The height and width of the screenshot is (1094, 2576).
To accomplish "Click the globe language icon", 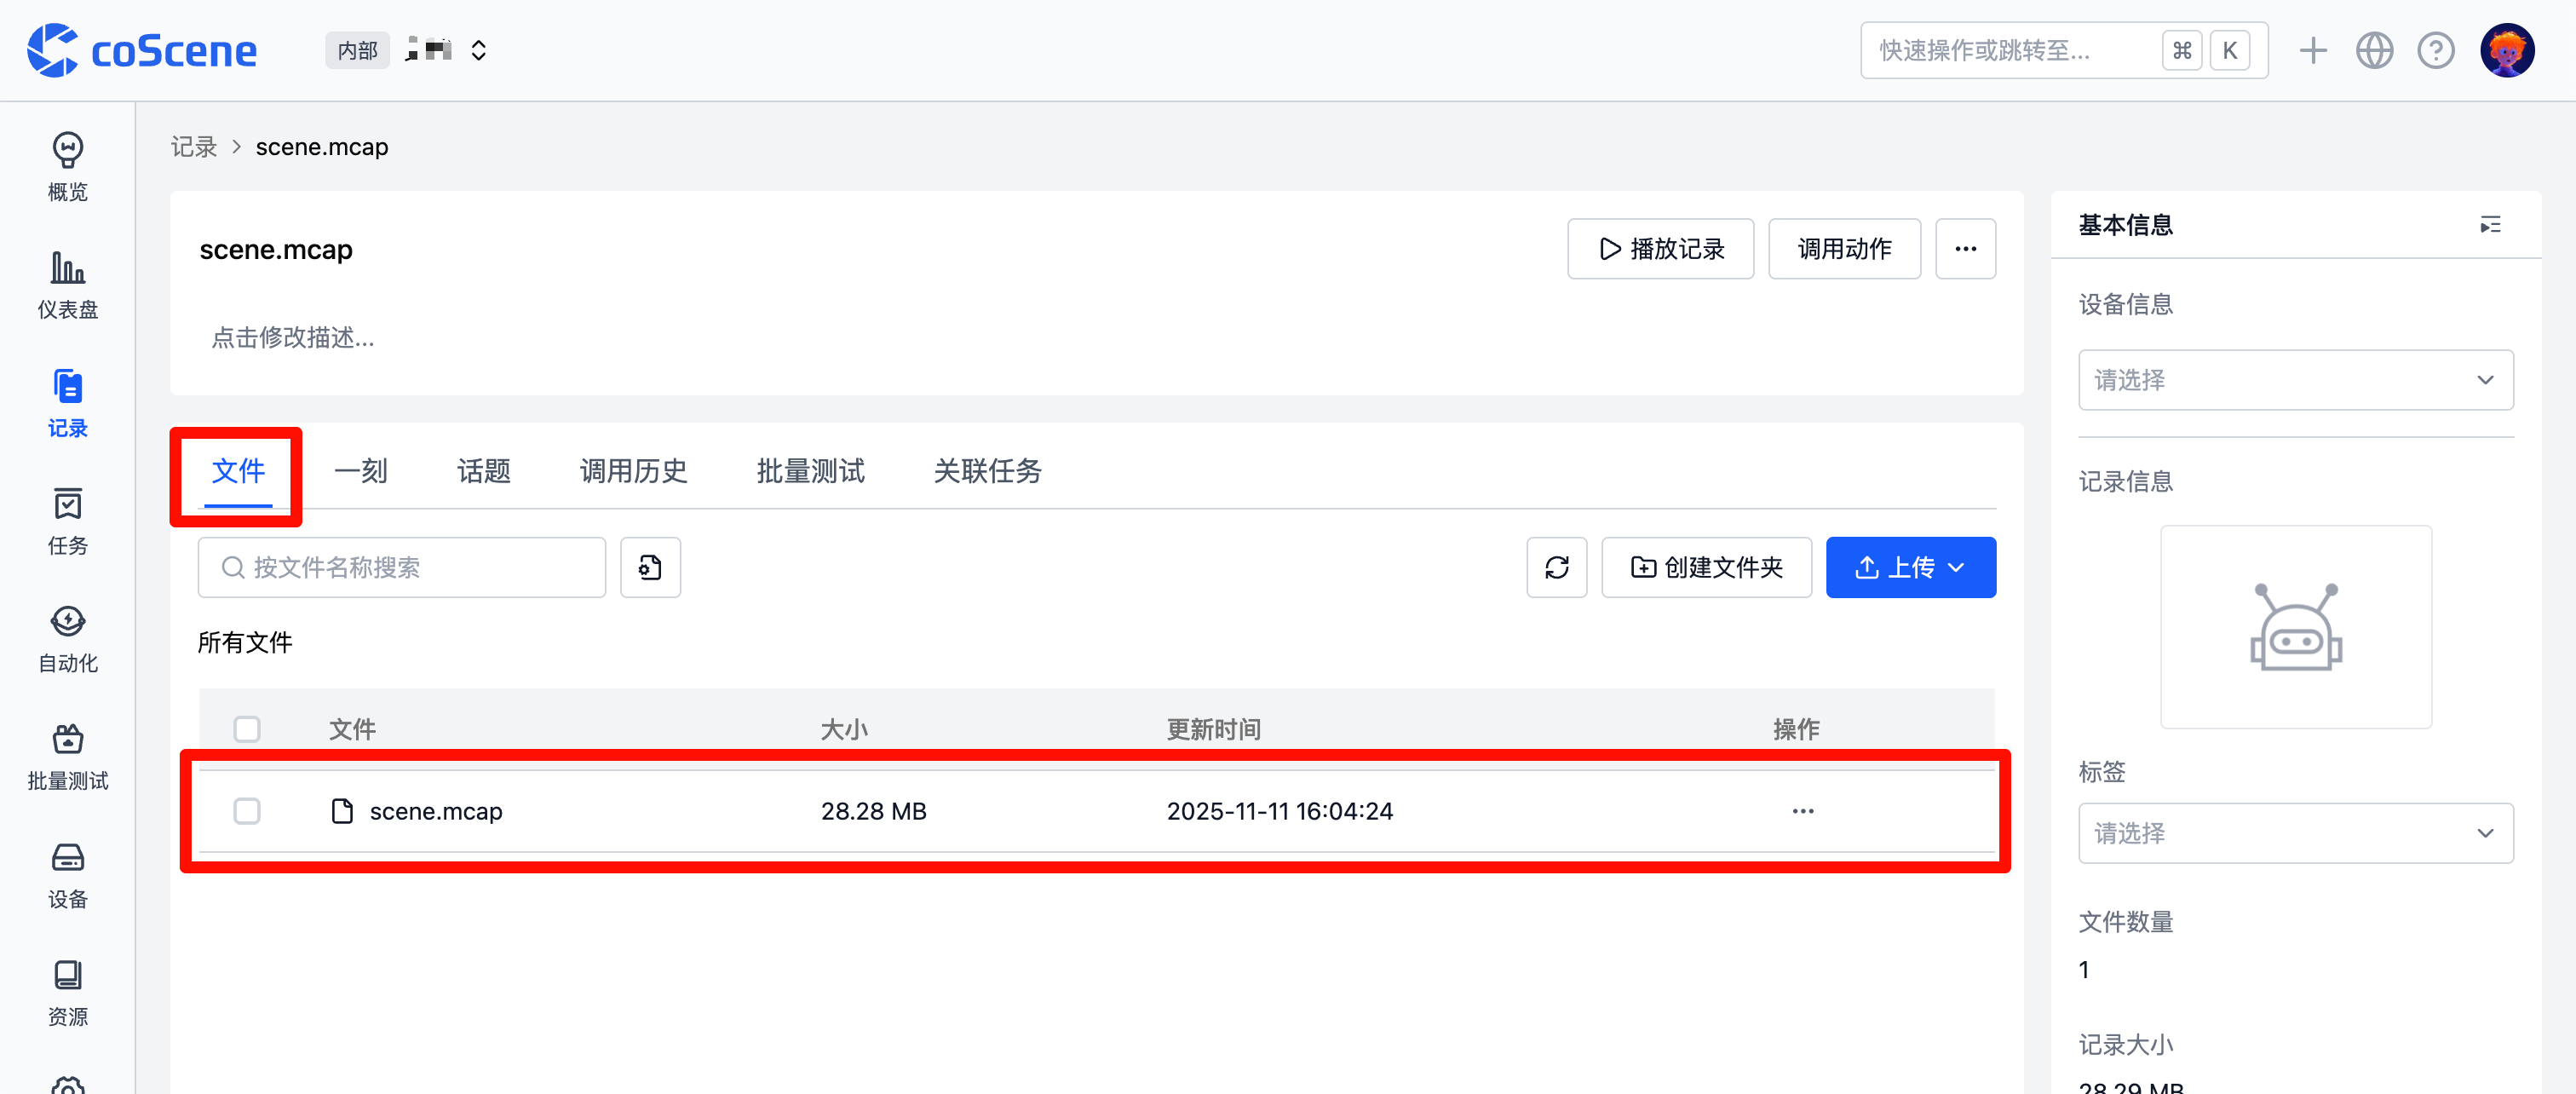I will tap(2374, 51).
